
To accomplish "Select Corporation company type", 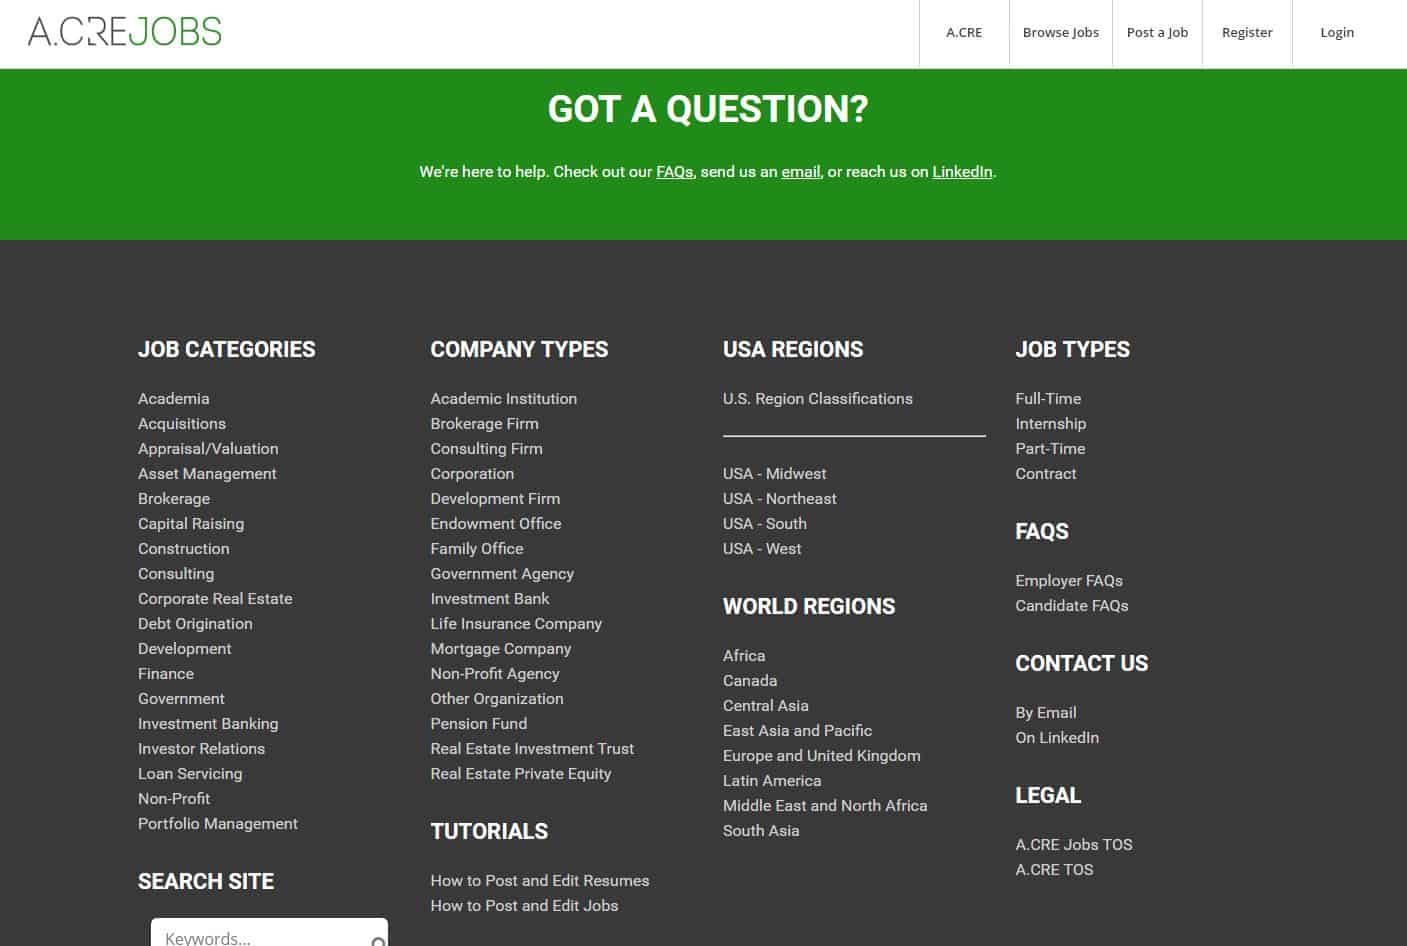I will [x=472, y=474].
